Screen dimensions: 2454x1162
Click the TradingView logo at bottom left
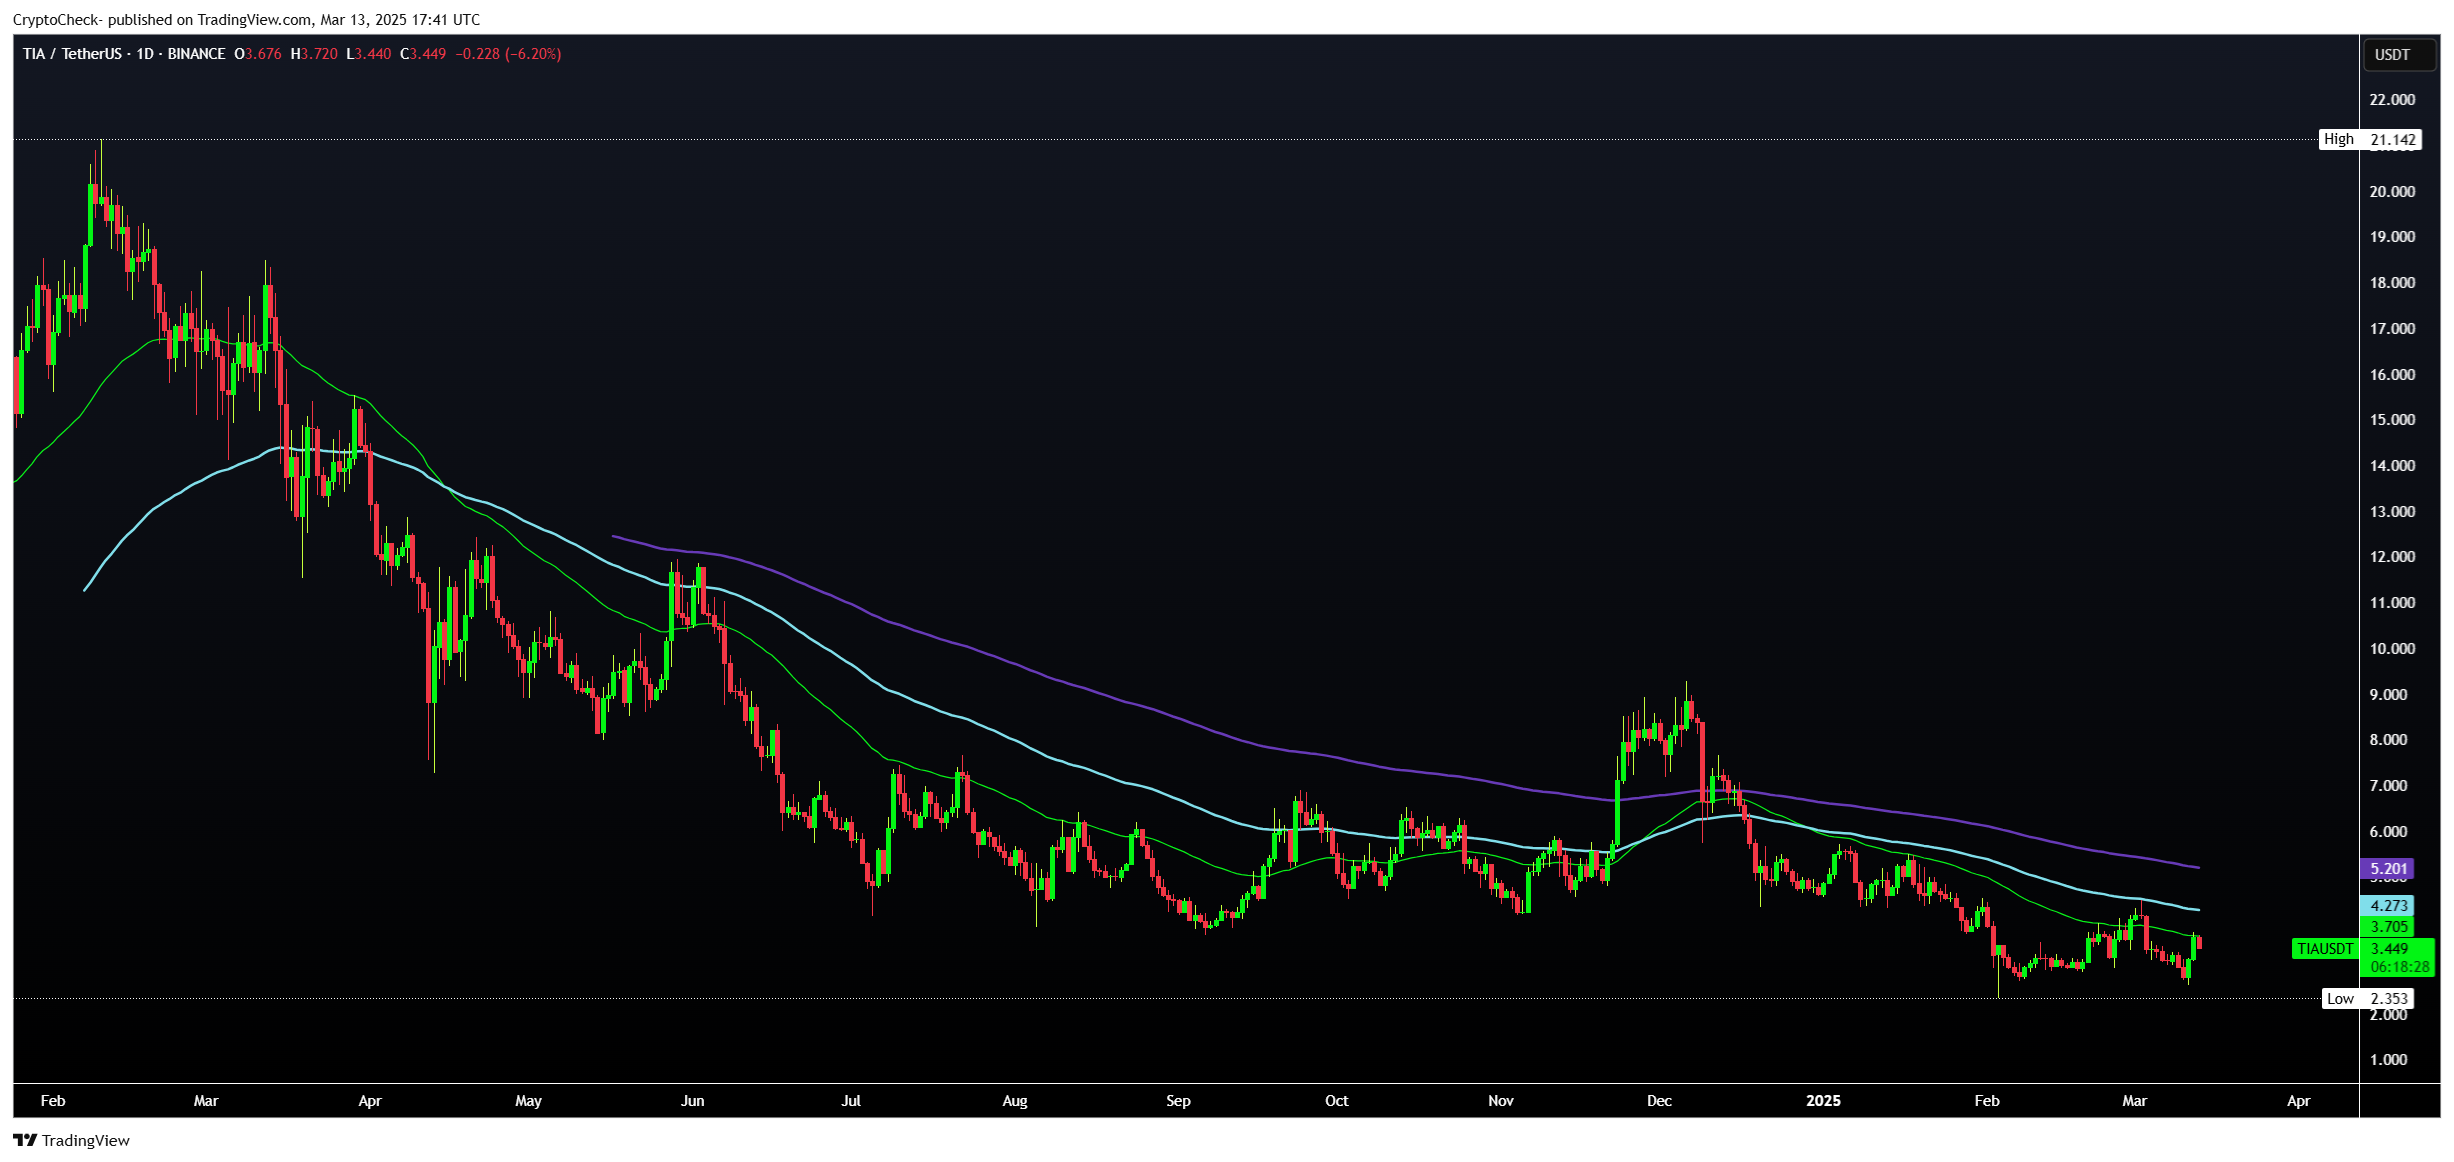71,1140
